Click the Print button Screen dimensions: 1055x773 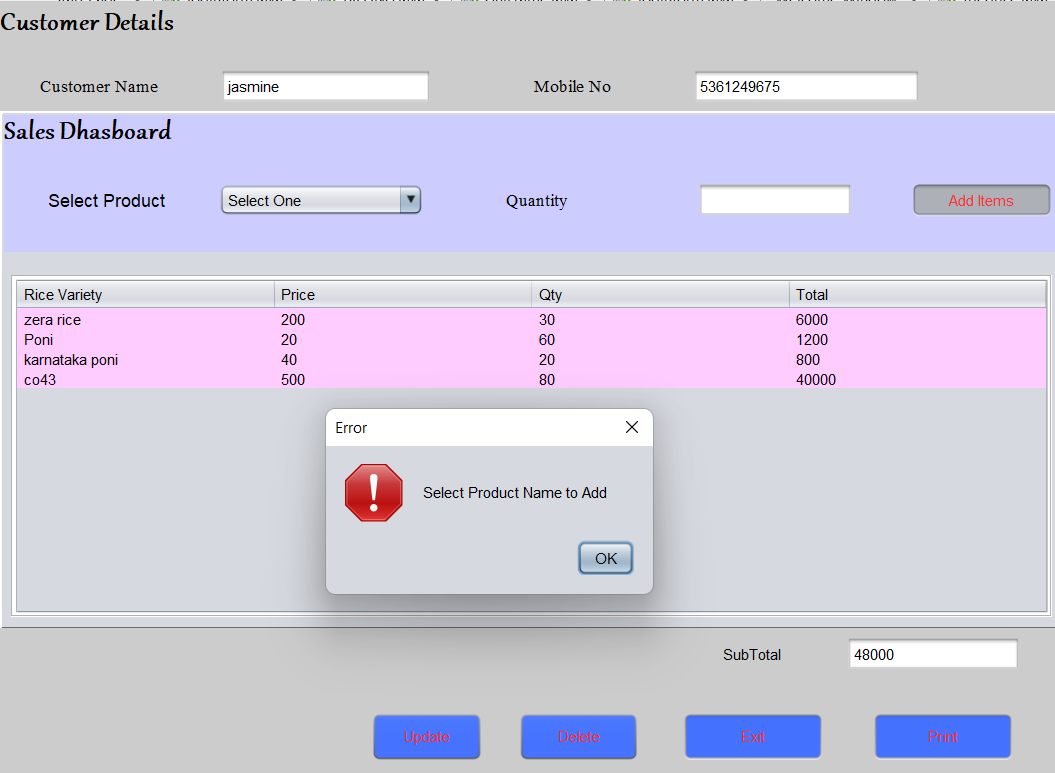(x=942, y=737)
